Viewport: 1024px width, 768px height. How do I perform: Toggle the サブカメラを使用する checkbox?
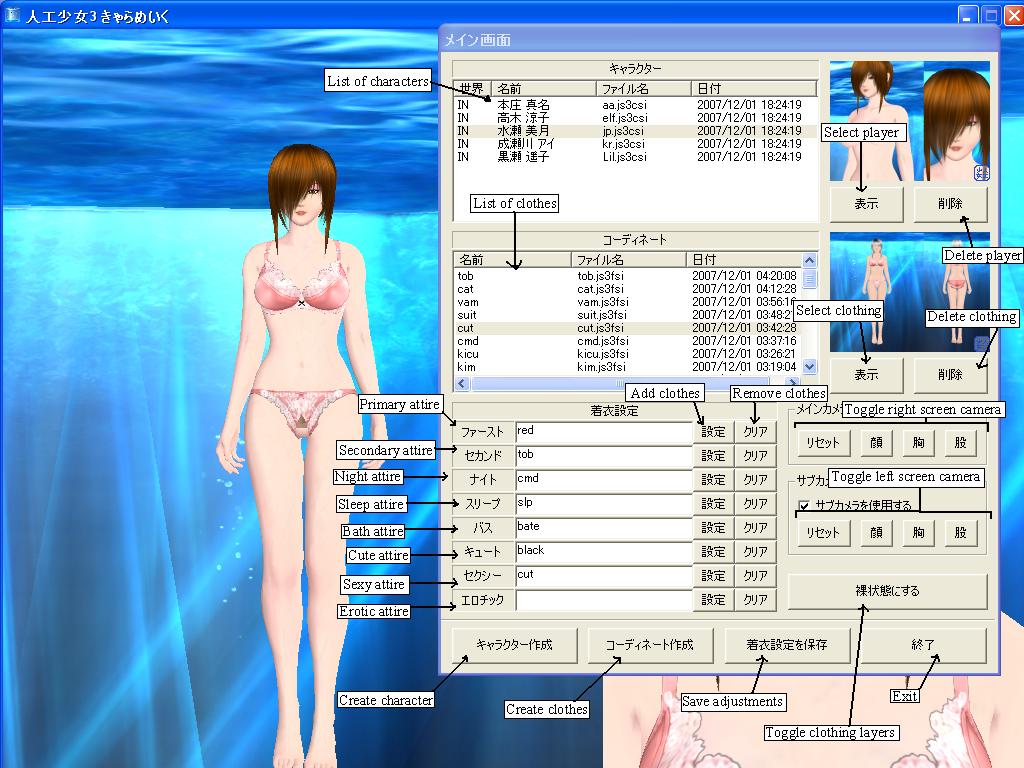pyautogui.click(x=805, y=506)
